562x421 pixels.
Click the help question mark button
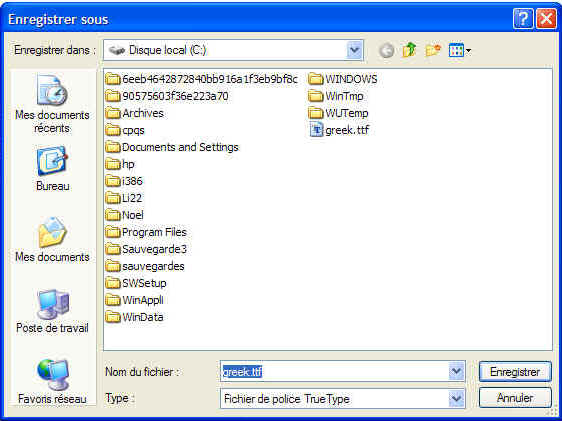(x=523, y=19)
